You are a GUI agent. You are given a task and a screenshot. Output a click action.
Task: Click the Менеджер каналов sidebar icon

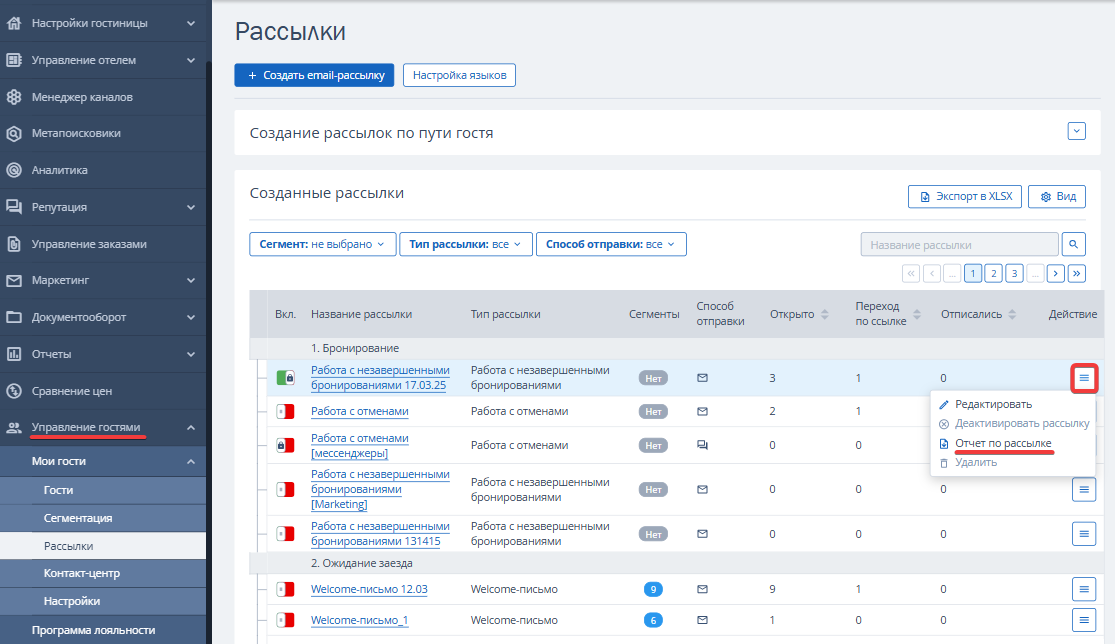(x=14, y=97)
